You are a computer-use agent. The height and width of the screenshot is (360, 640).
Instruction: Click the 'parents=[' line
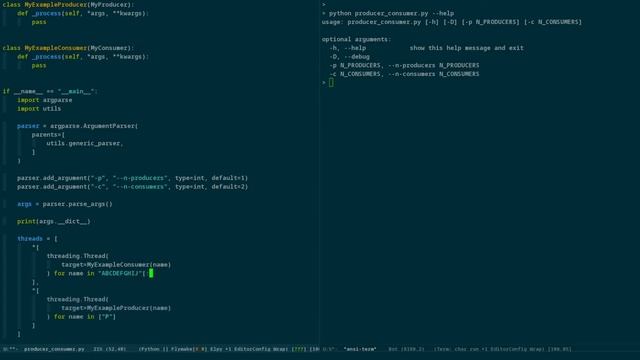pyautogui.click(x=48, y=135)
